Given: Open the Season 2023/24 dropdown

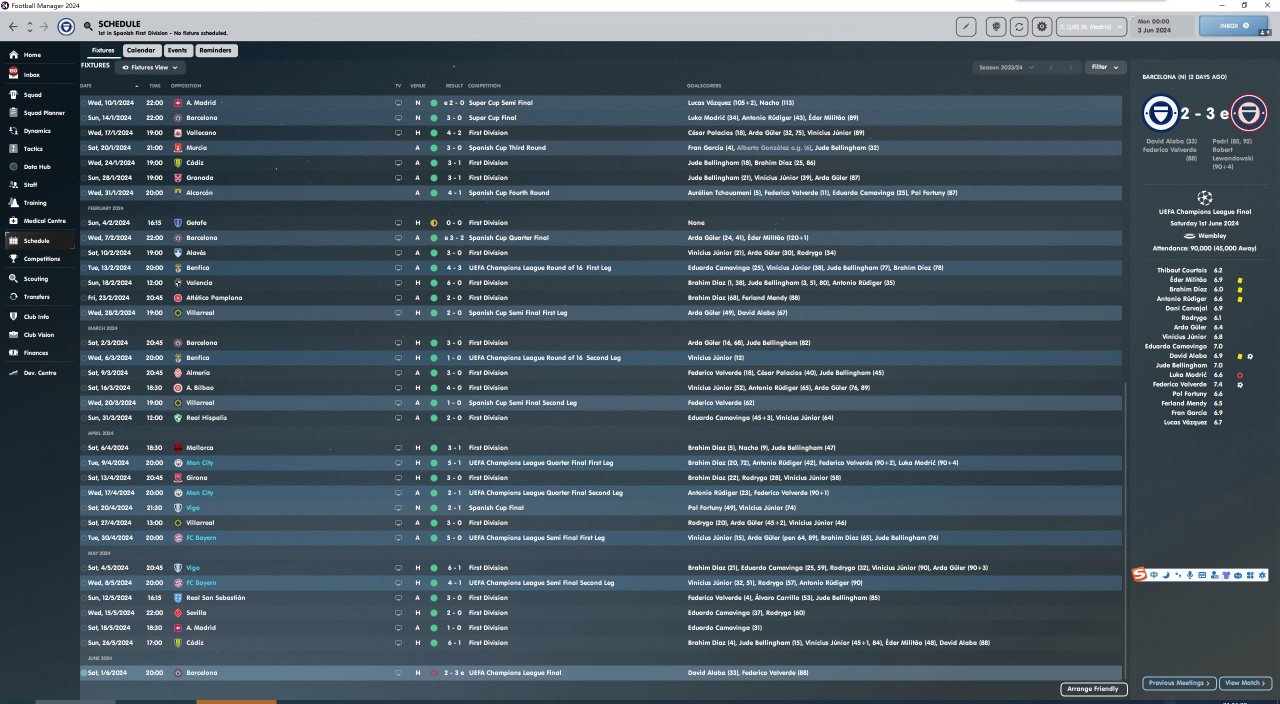Looking at the screenshot, I should tap(1006, 67).
